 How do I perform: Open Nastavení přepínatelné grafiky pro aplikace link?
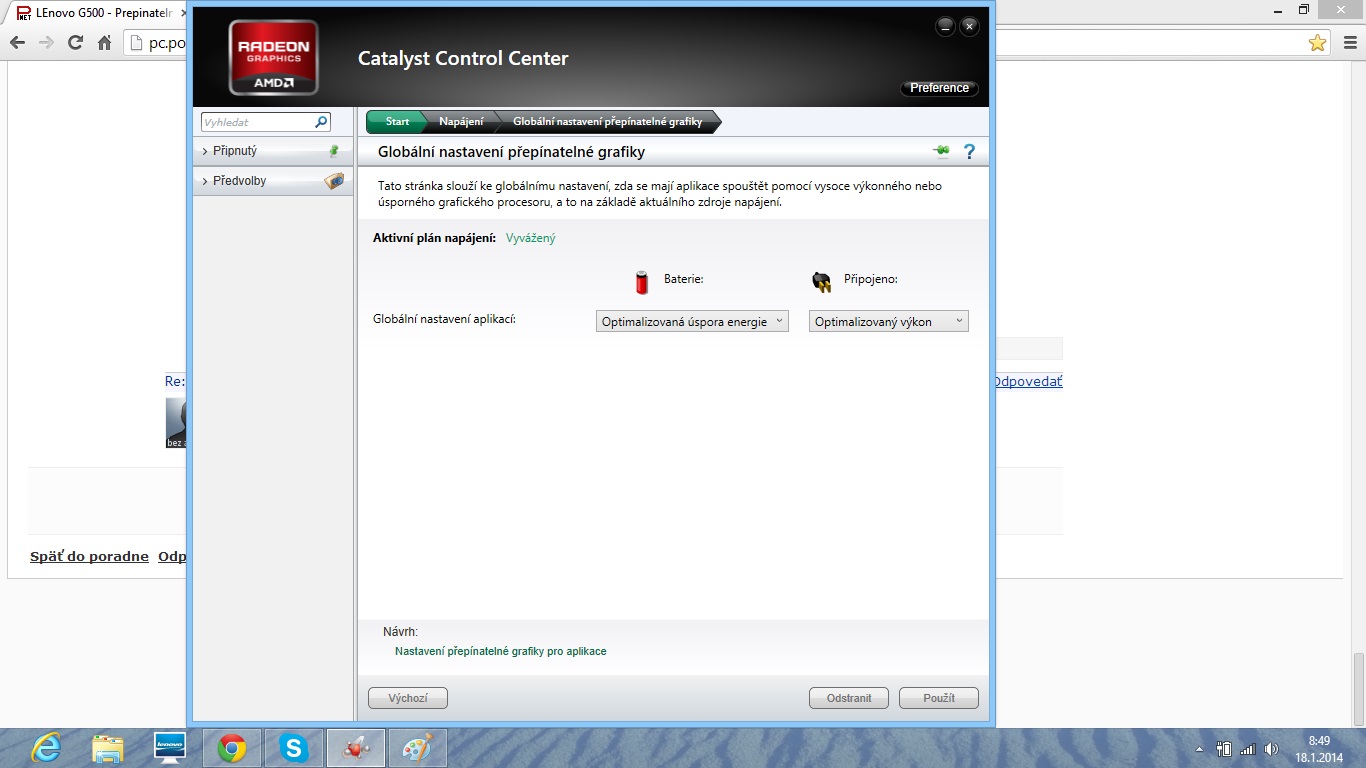(x=501, y=651)
